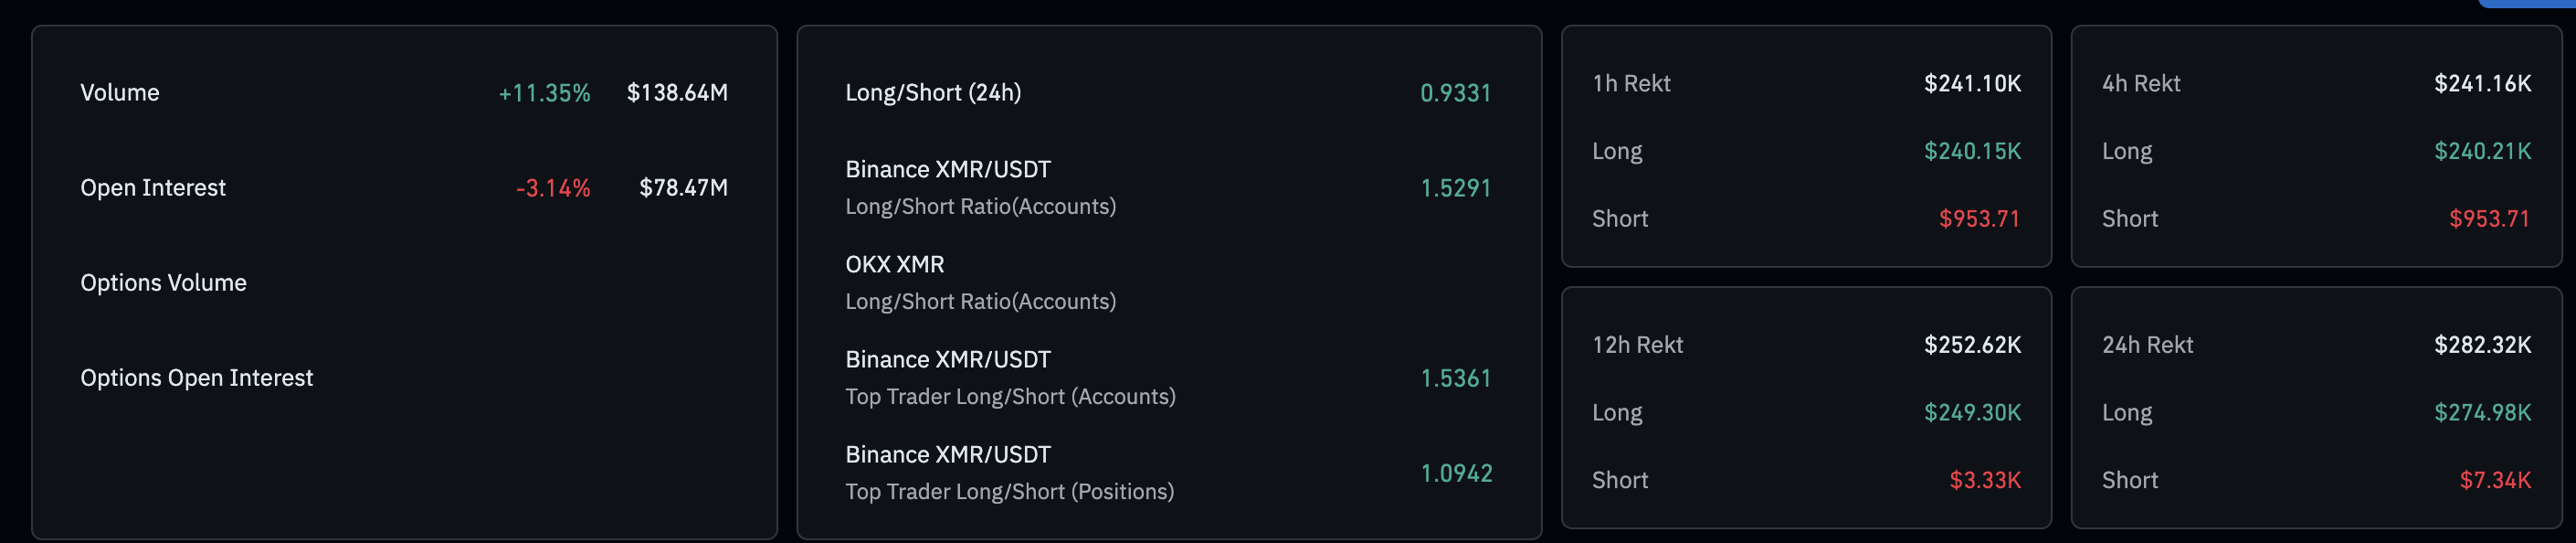Screen dimensions: 2576x543
Task: Click the 1h Rekt heading
Action: [x=1631, y=84]
